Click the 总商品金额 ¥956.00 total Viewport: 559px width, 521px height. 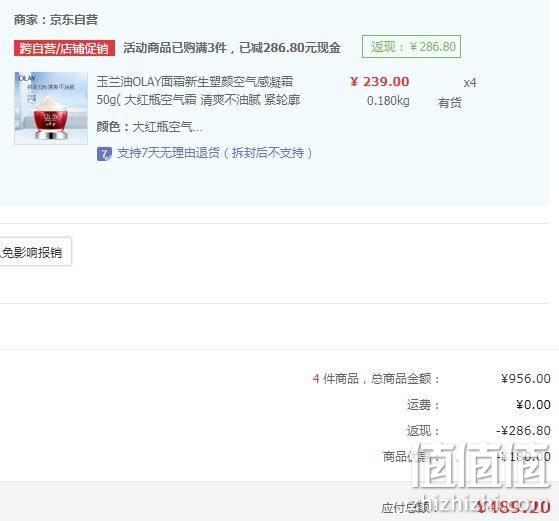tap(525, 378)
